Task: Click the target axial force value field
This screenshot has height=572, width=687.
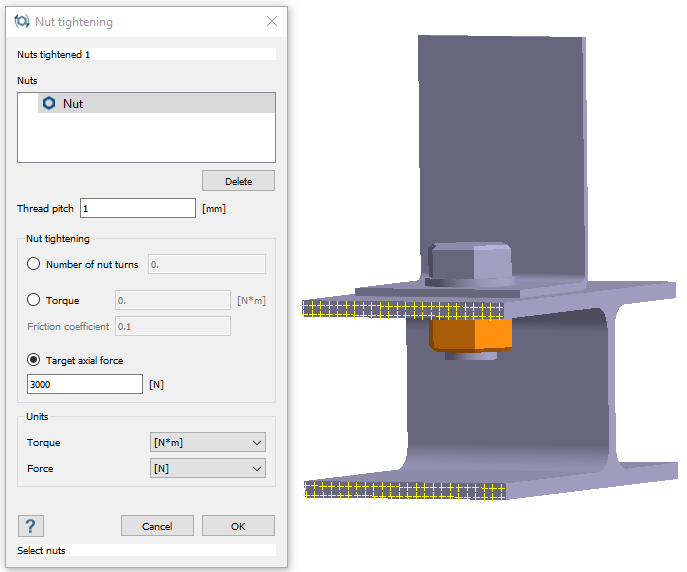Action: pyautogui.click(x=85, y=384)
